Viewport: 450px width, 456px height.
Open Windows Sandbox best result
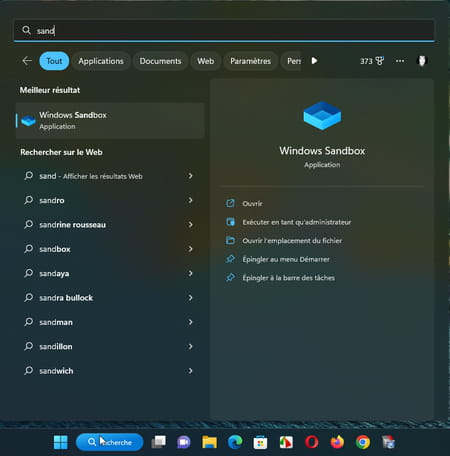(110, 120)
